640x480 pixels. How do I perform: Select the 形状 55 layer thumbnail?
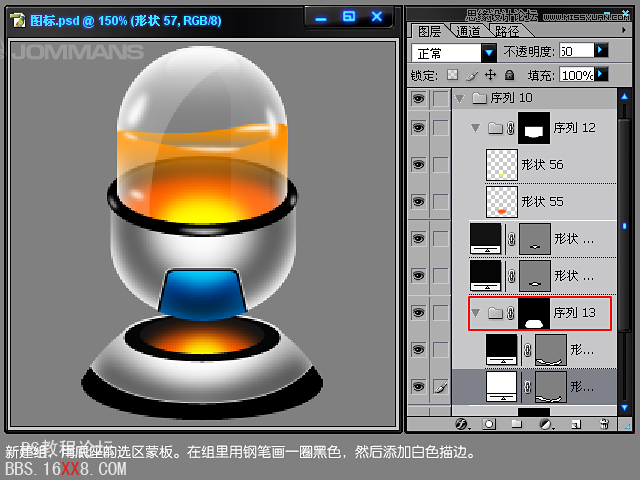click(502, 201)
